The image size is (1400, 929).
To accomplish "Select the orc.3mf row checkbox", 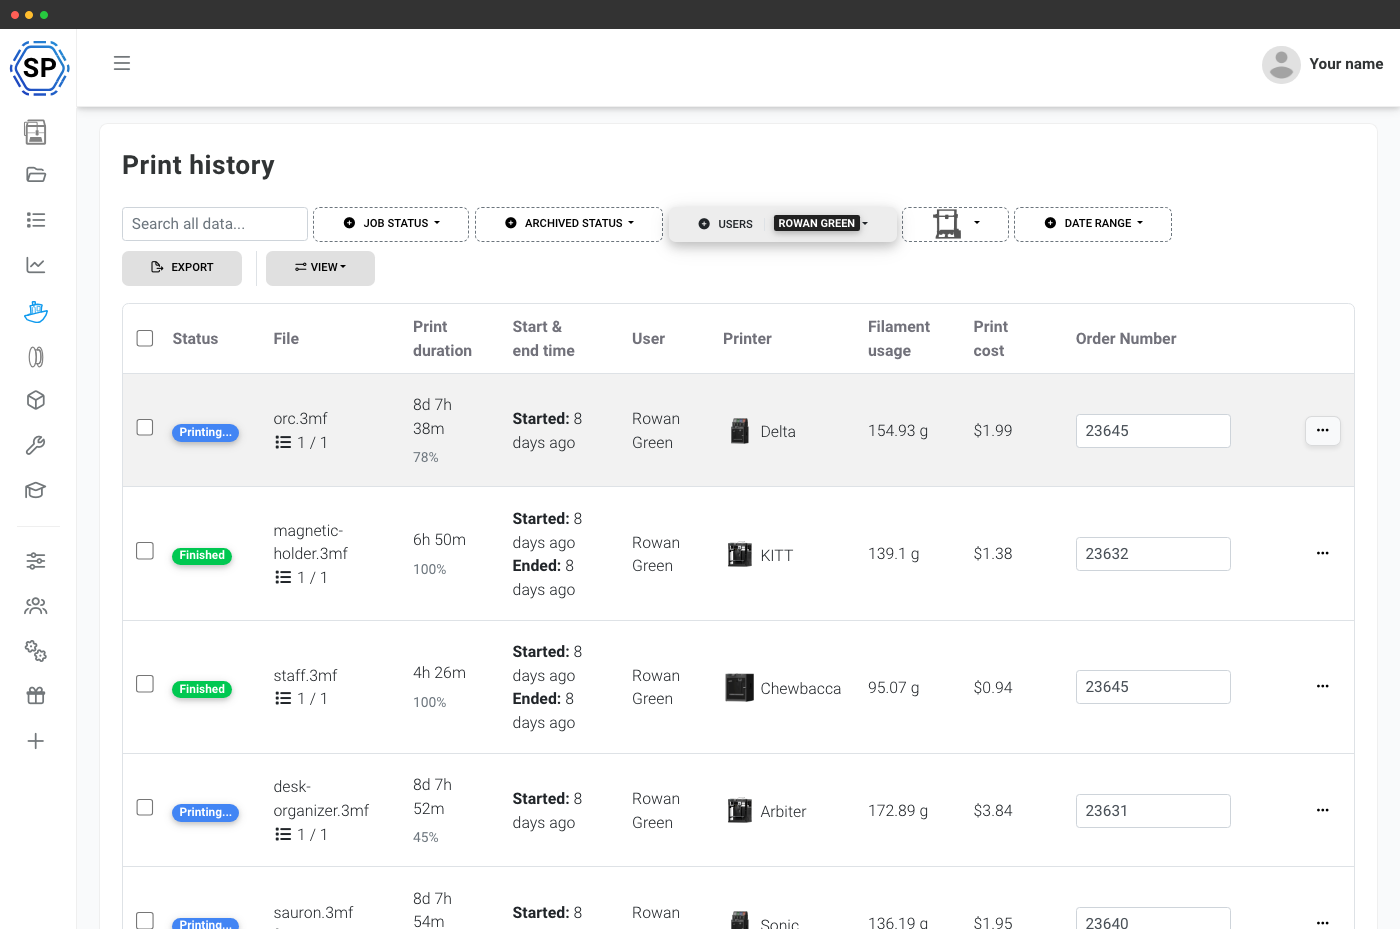I will pyautogui.click(x=145, y=427).
